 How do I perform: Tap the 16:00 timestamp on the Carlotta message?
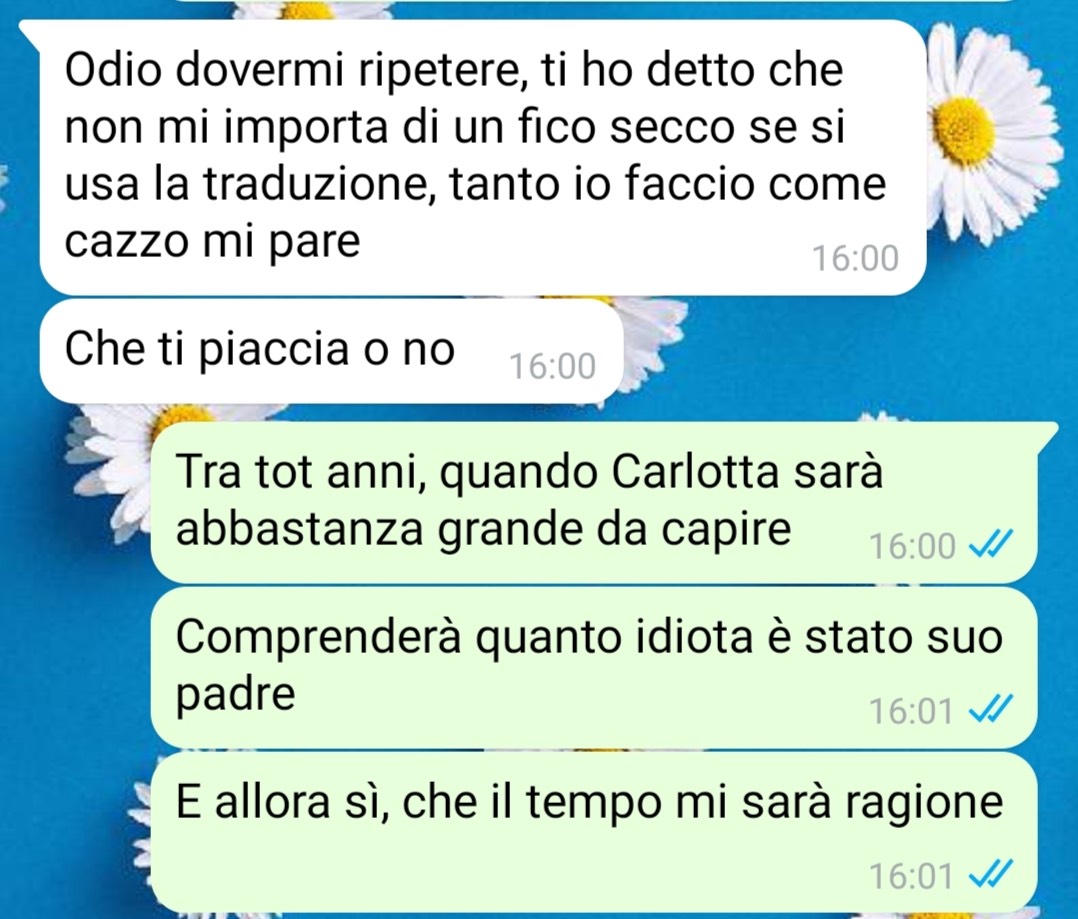tap(912, 547)
